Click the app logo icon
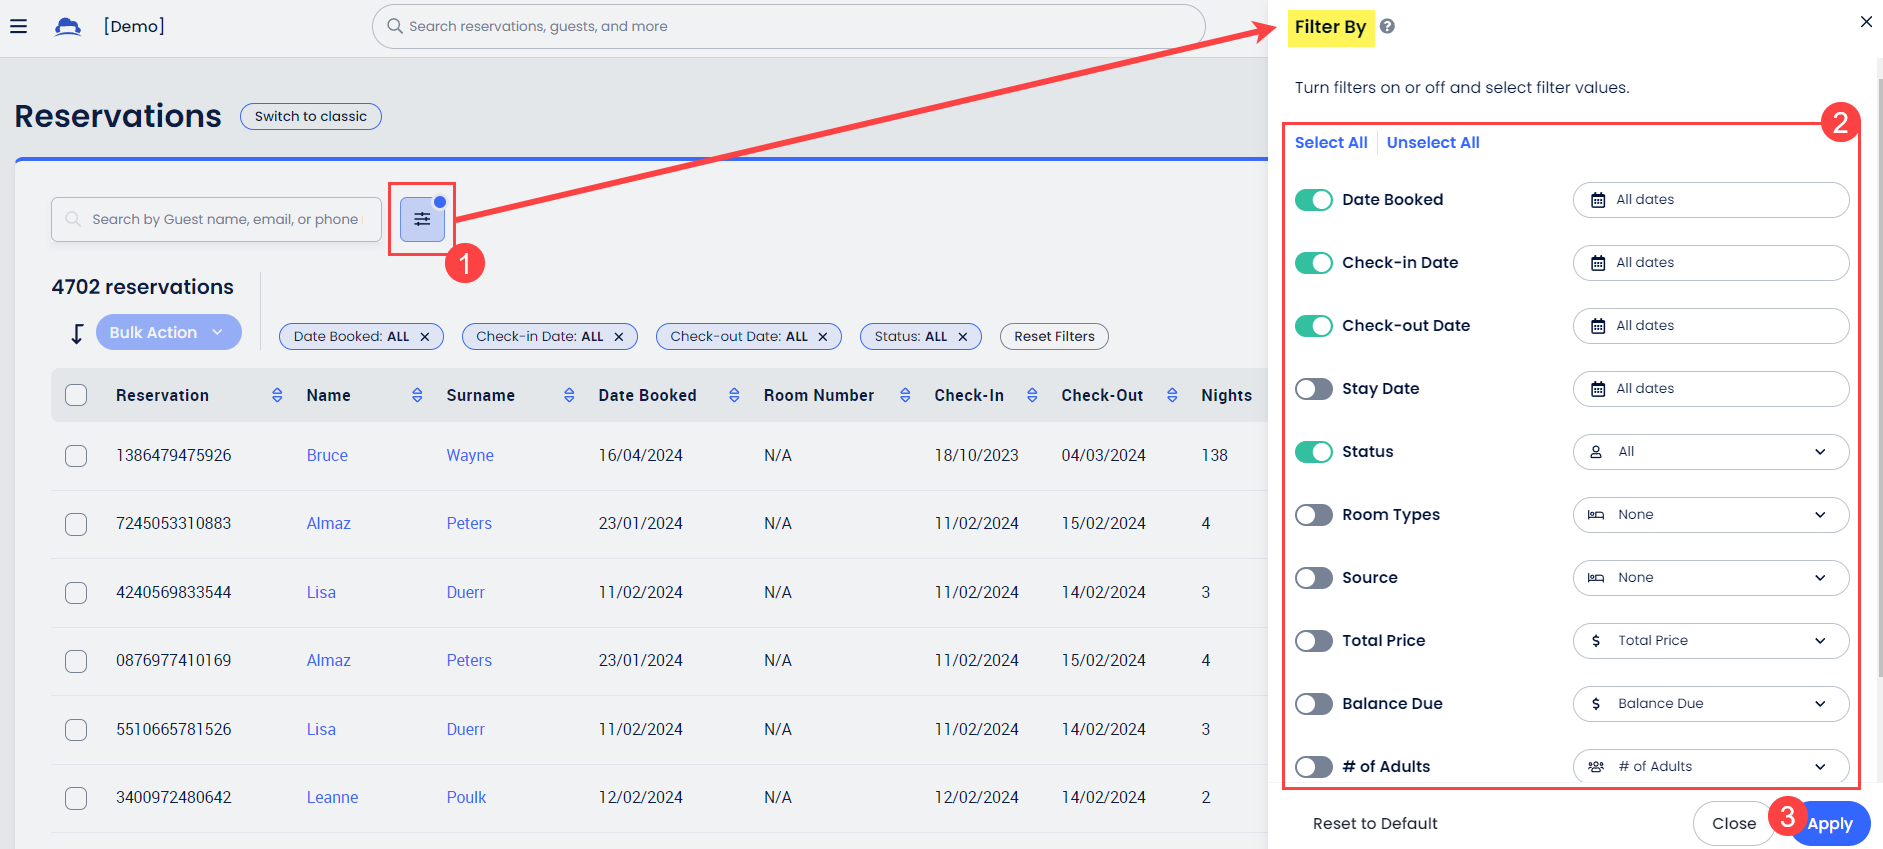The width and height of the screenshot is (1883, 849). (x=68, y=26)
